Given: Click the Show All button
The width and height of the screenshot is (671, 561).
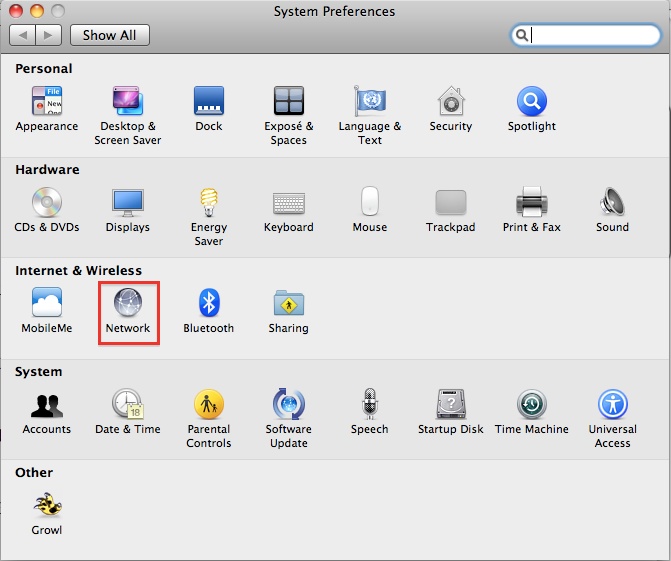Looking at the screenshot, I should 109,35.
